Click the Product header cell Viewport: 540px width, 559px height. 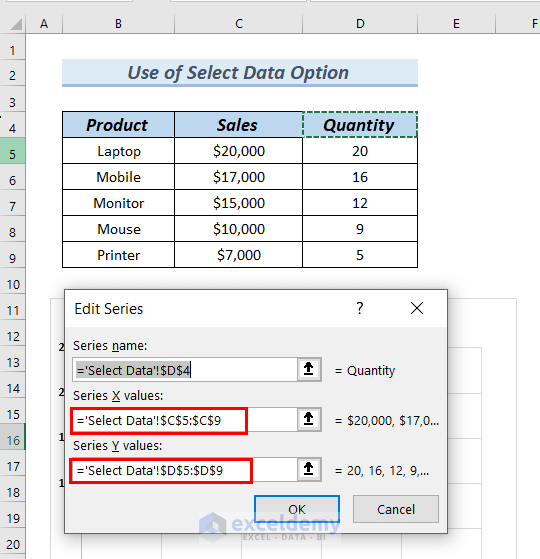118,125
